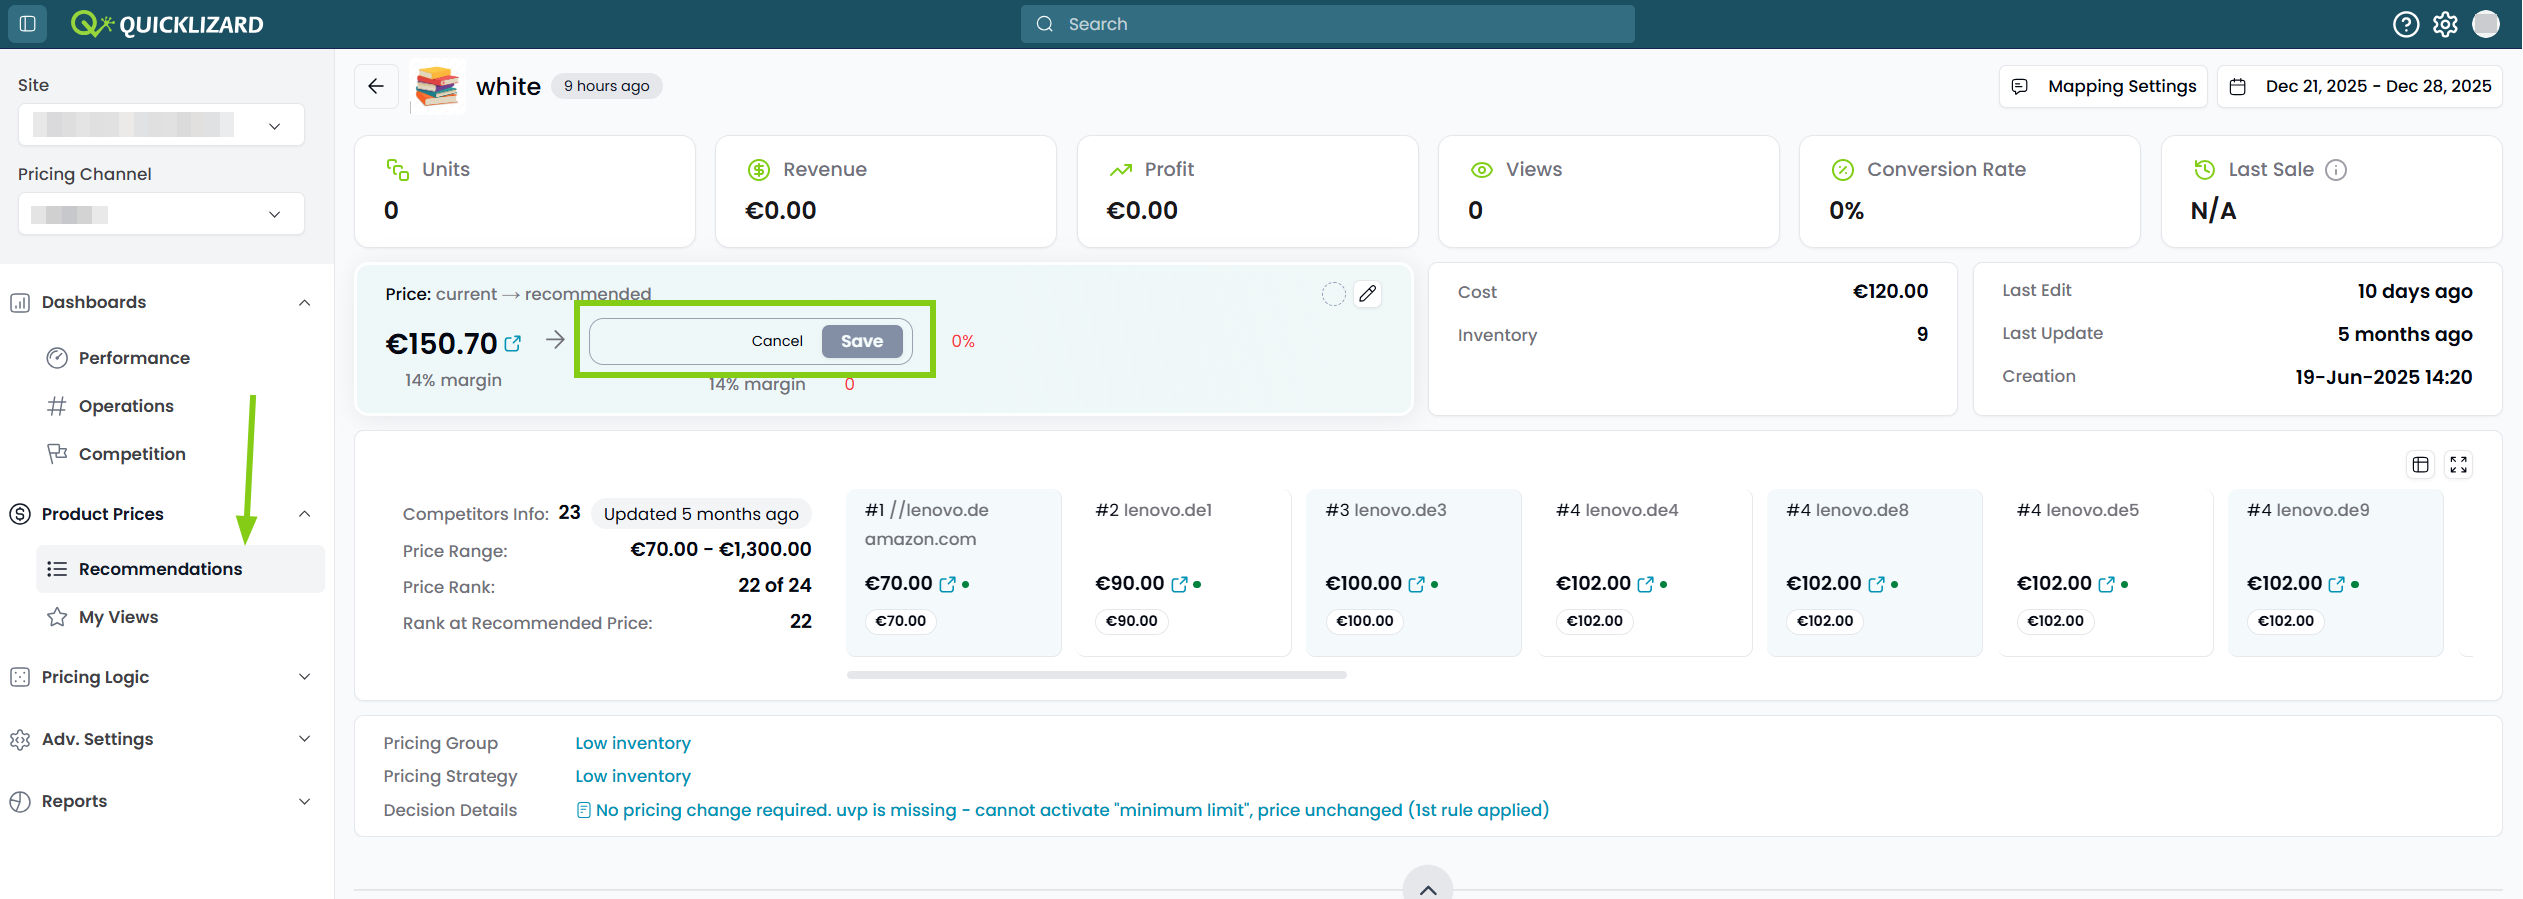This screenshot has width=2523, height=899.
Task: Click the book product thumbnail
Action: tap(437, 86)
